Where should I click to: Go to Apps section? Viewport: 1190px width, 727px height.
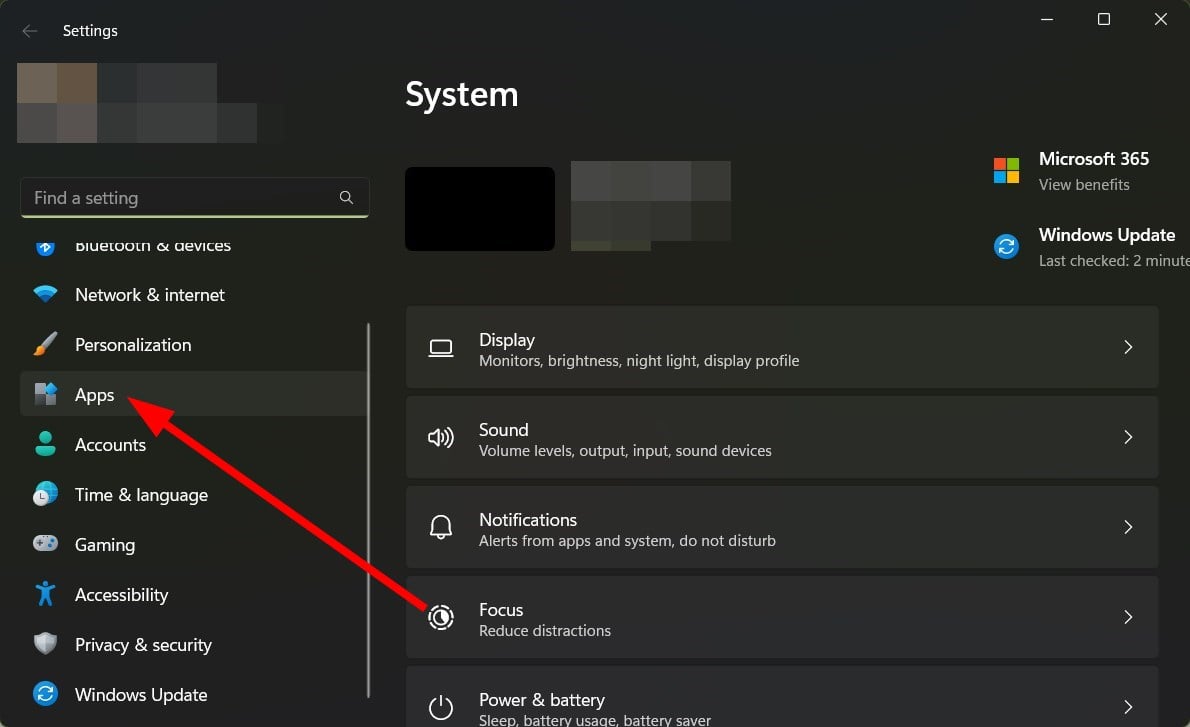193,395
